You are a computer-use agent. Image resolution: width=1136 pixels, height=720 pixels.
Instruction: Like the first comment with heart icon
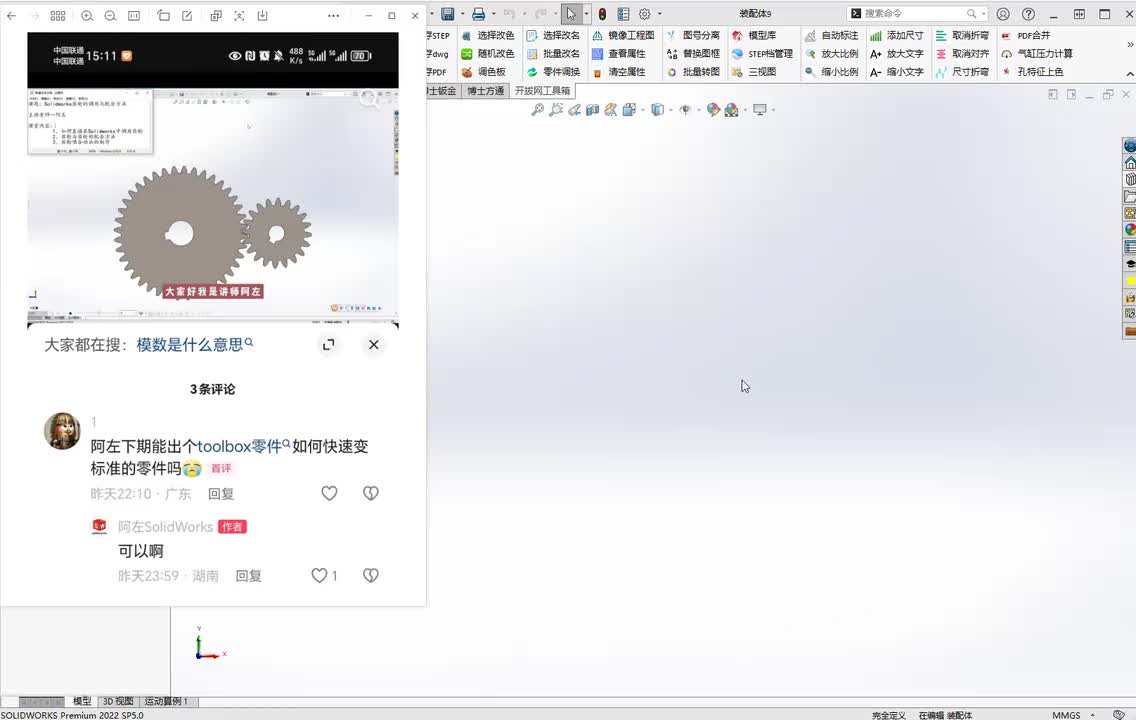tap(330, 493)
